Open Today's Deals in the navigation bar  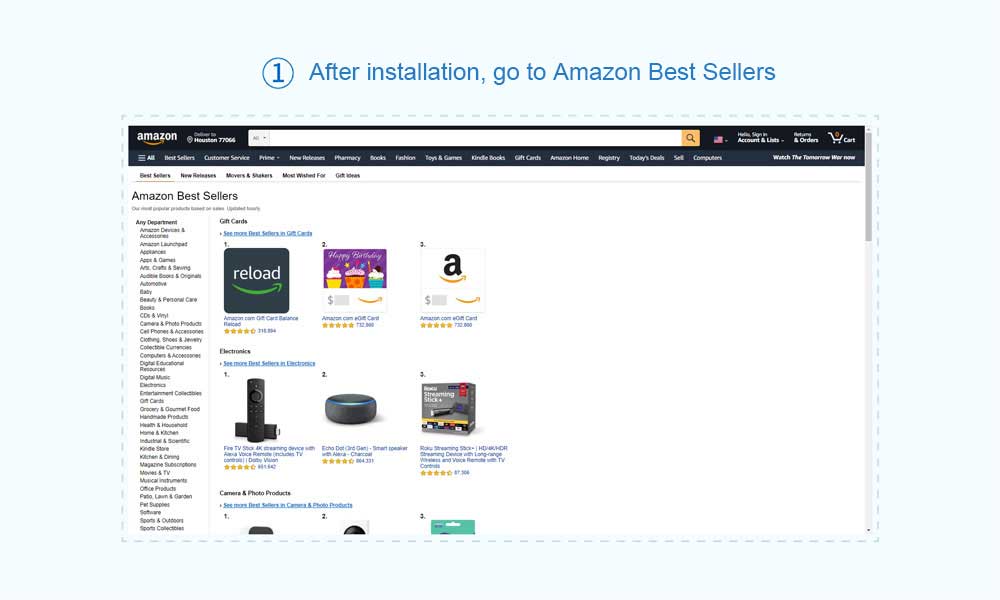coord(647,157)
